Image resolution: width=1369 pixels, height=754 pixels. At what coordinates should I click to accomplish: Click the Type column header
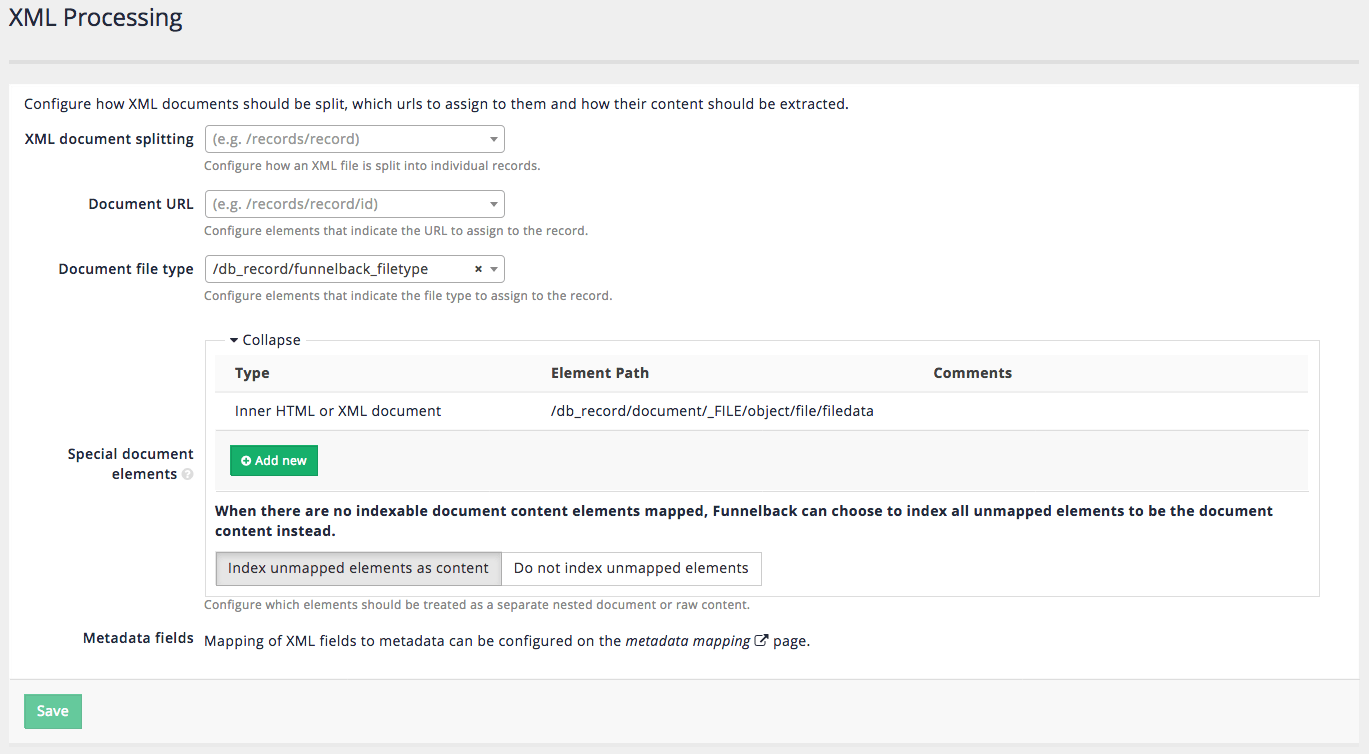[252, 372]
